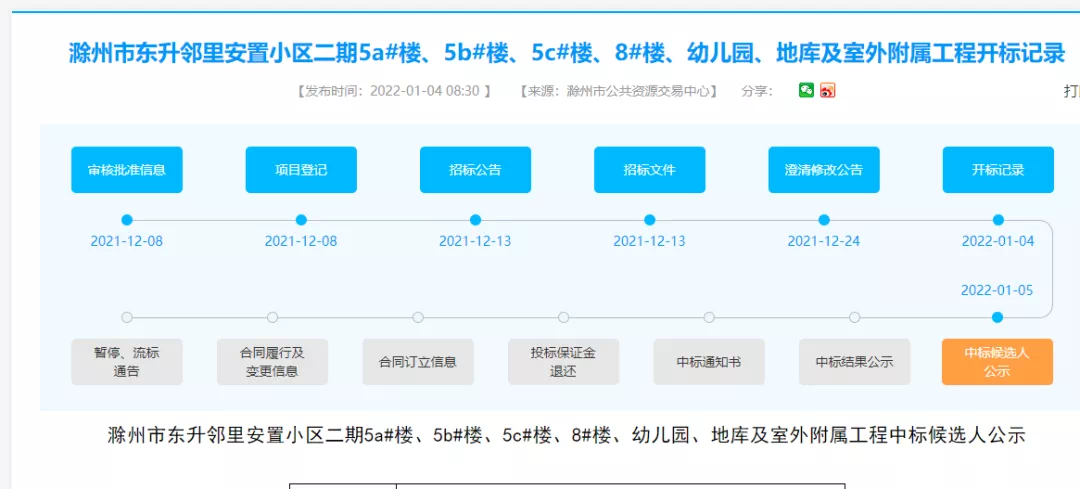Click the empty dot above 中标通知书

709,318
